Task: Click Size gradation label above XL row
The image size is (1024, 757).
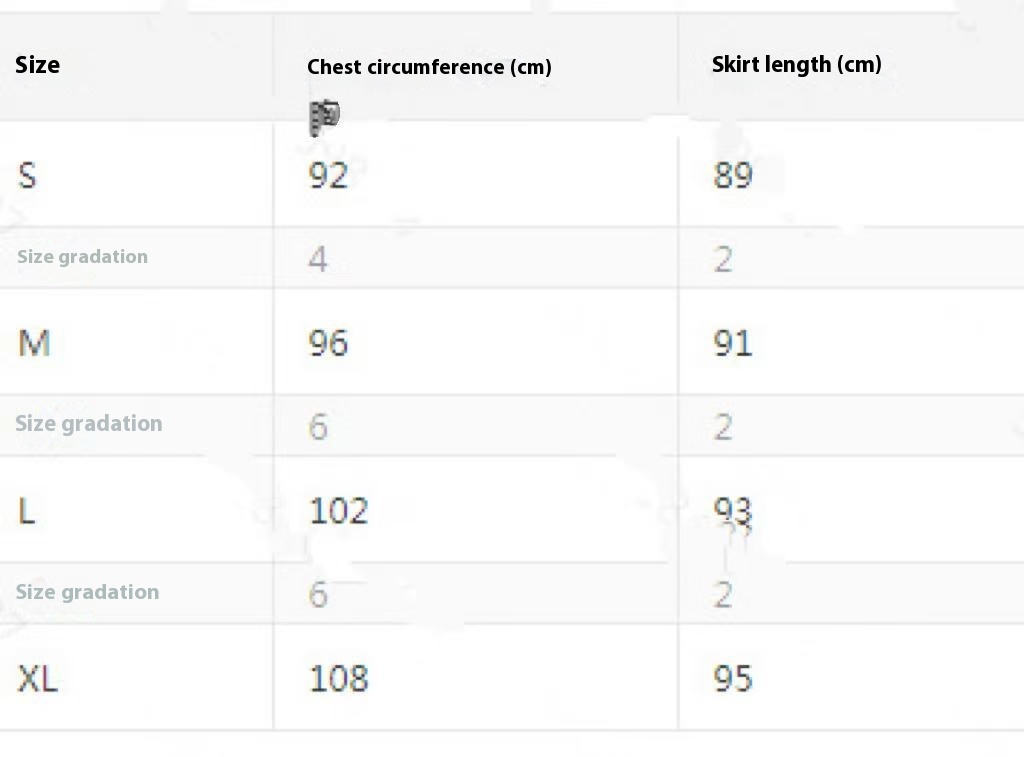Action: 87,592
